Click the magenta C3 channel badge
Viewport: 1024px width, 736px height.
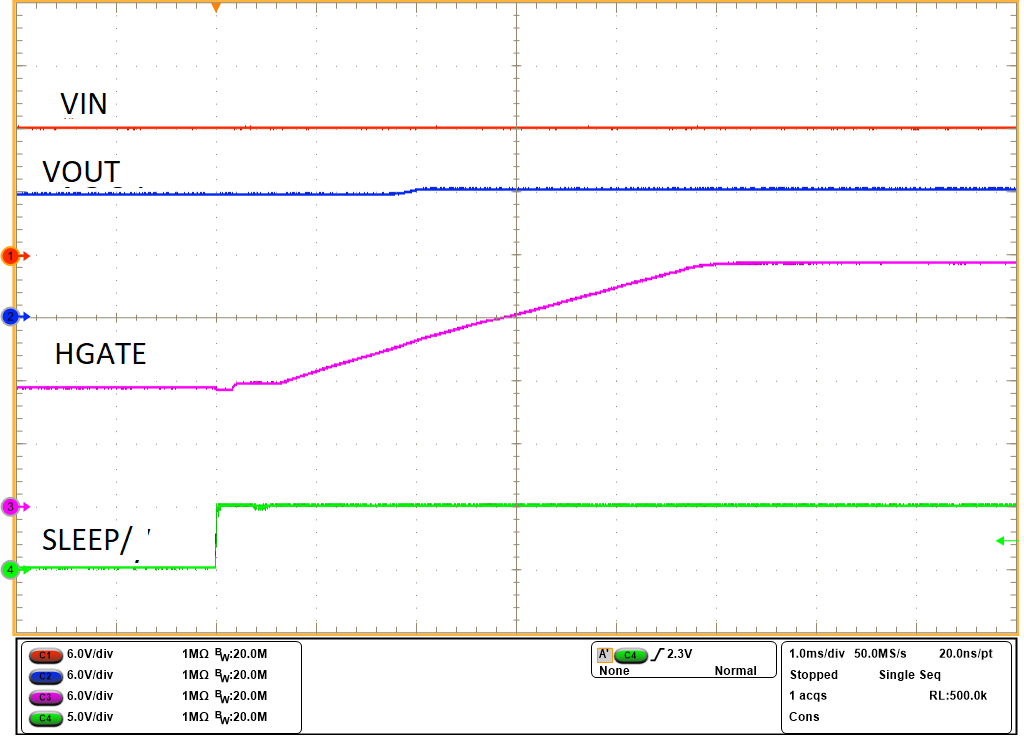point(46,696)
